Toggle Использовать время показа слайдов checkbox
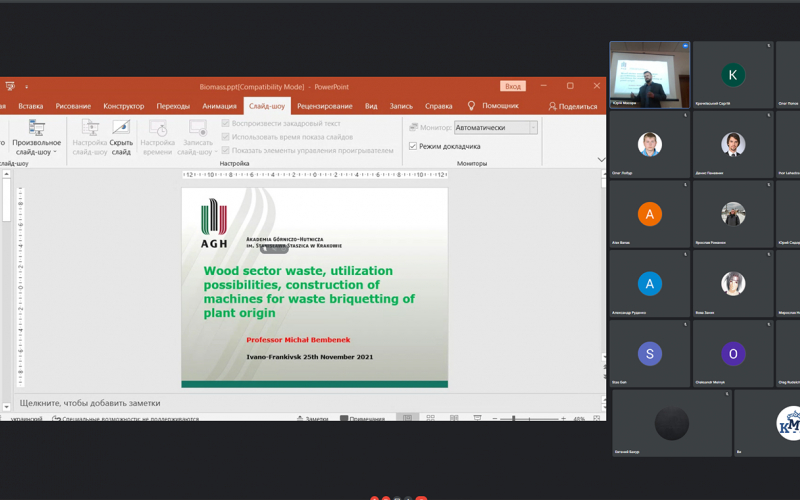The height and width of the screenshot is (500, 800). pyautogui.click(x=226, y=136)
